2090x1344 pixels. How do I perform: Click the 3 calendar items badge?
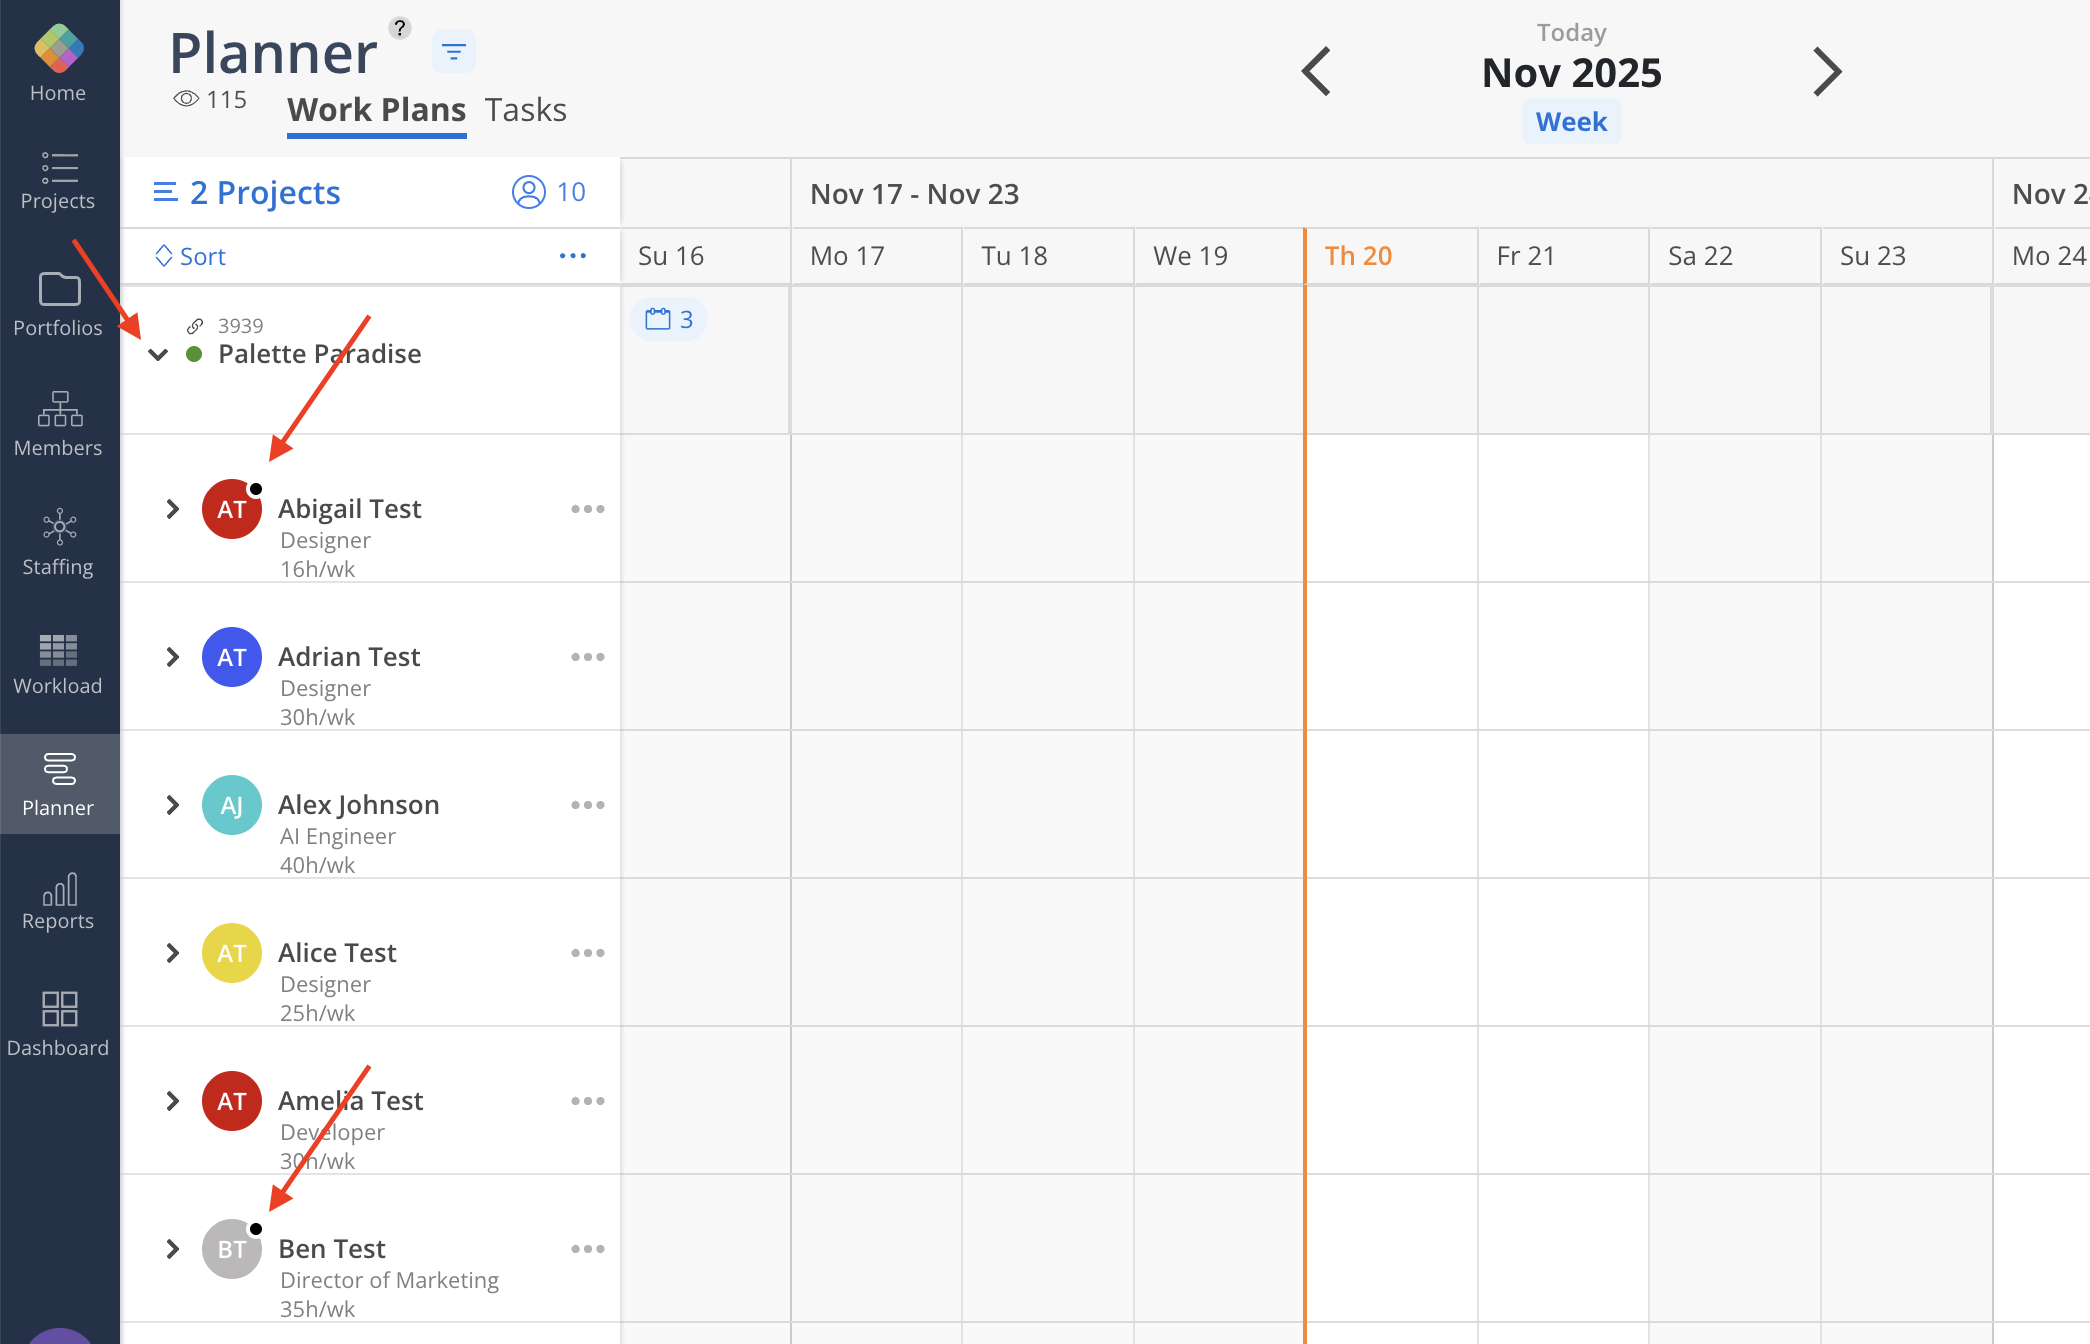tap(669, 320)
